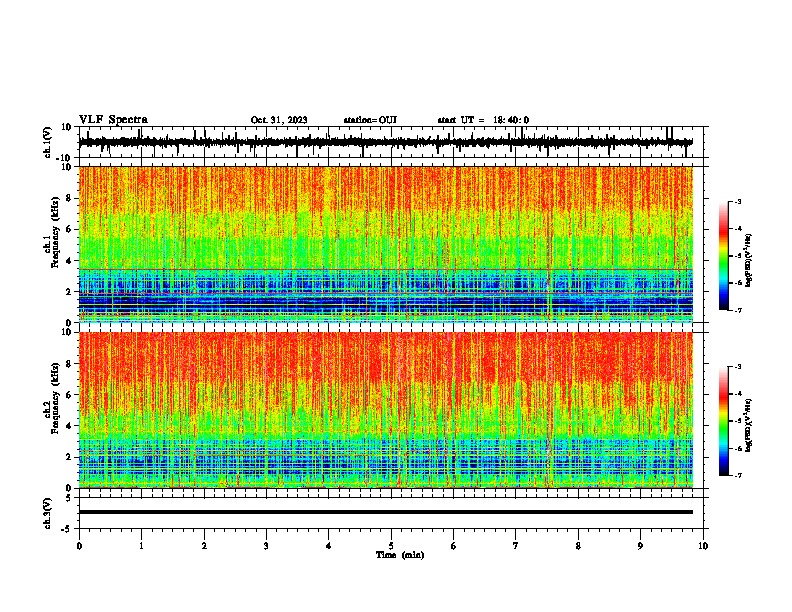792x612 pixels.
Task: Click the time axis tick label '9'
Action: coord(640,546)
